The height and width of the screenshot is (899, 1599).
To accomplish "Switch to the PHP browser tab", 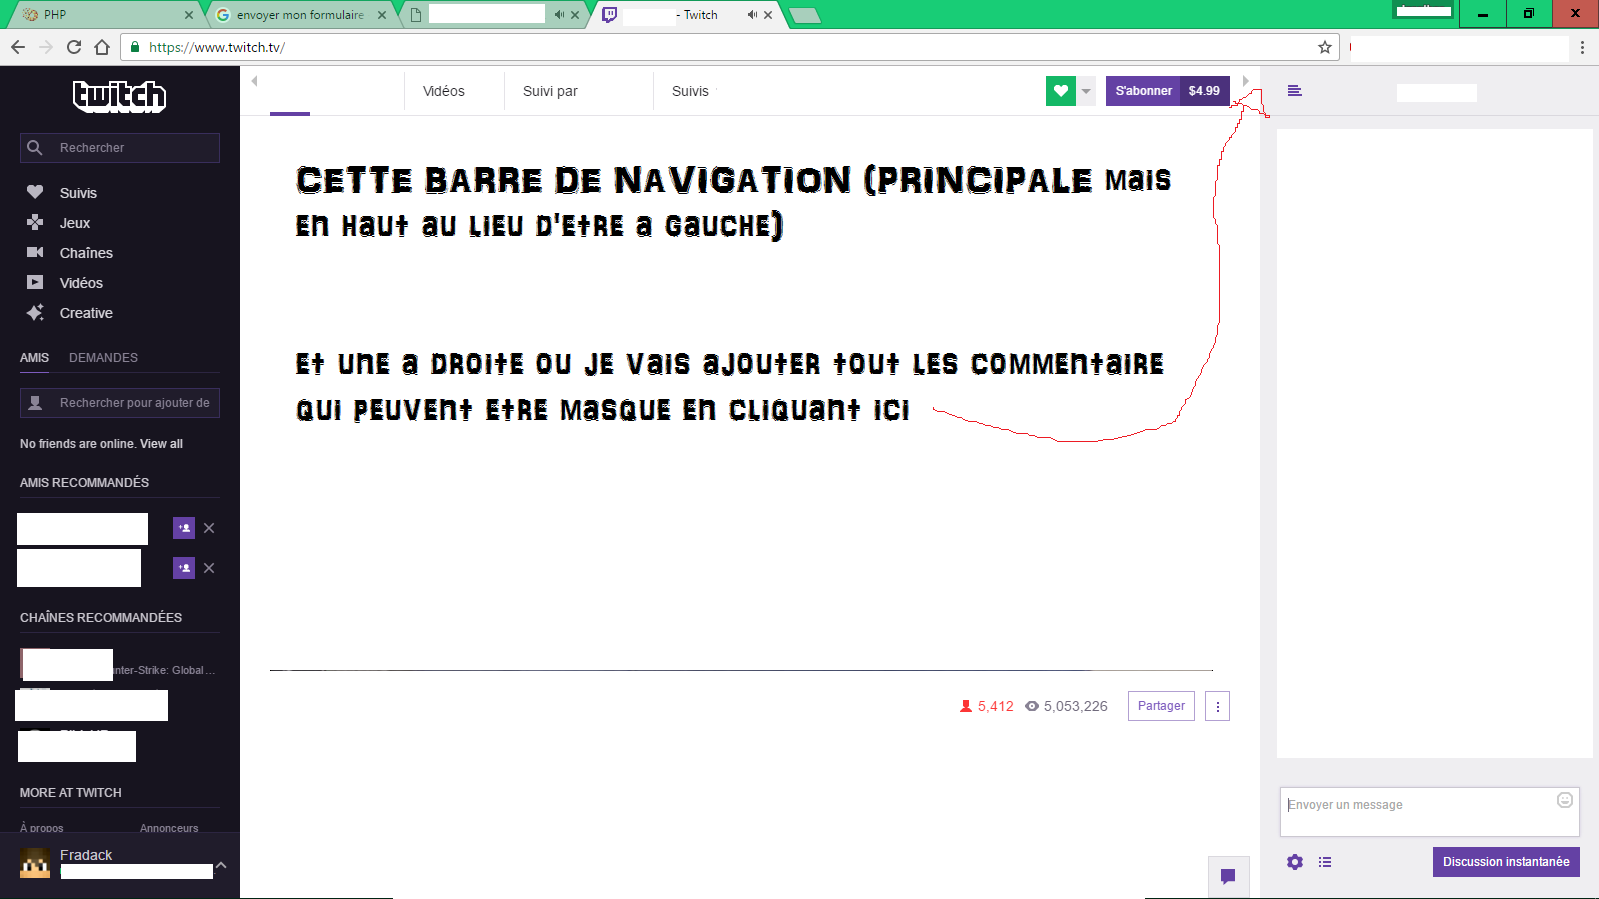I will pos(107,15).
